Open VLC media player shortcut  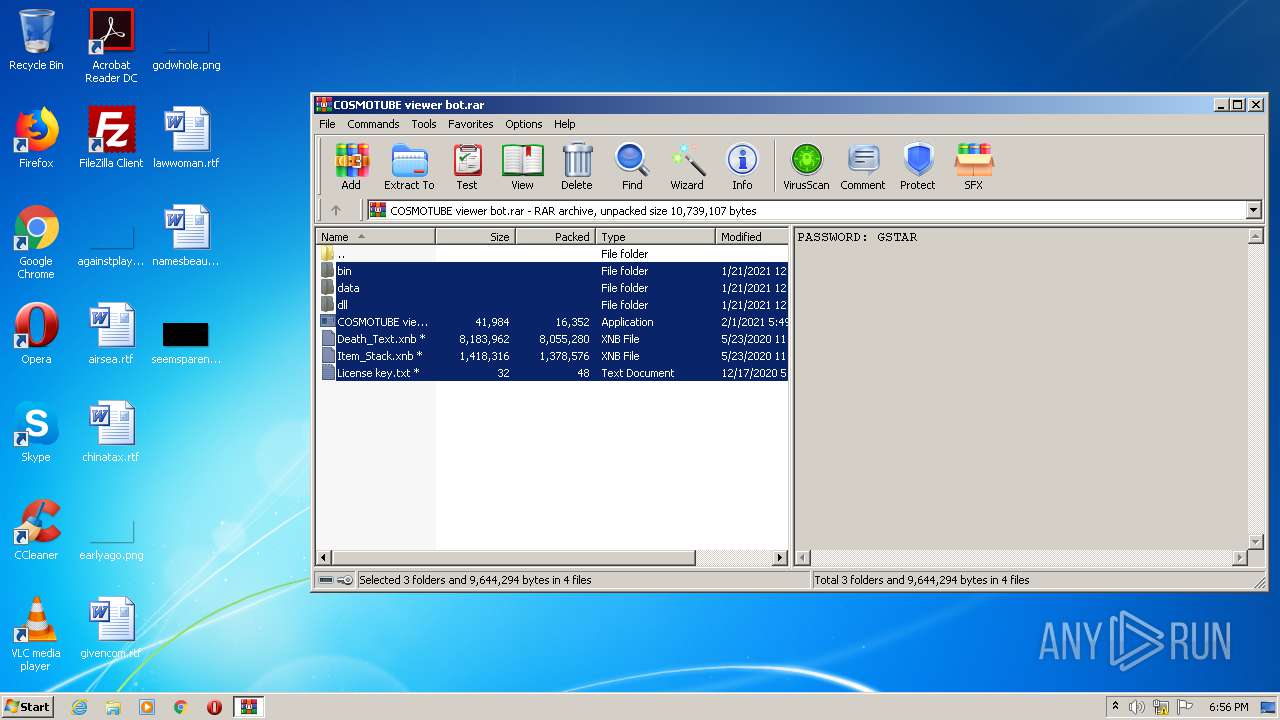(36, 634)
